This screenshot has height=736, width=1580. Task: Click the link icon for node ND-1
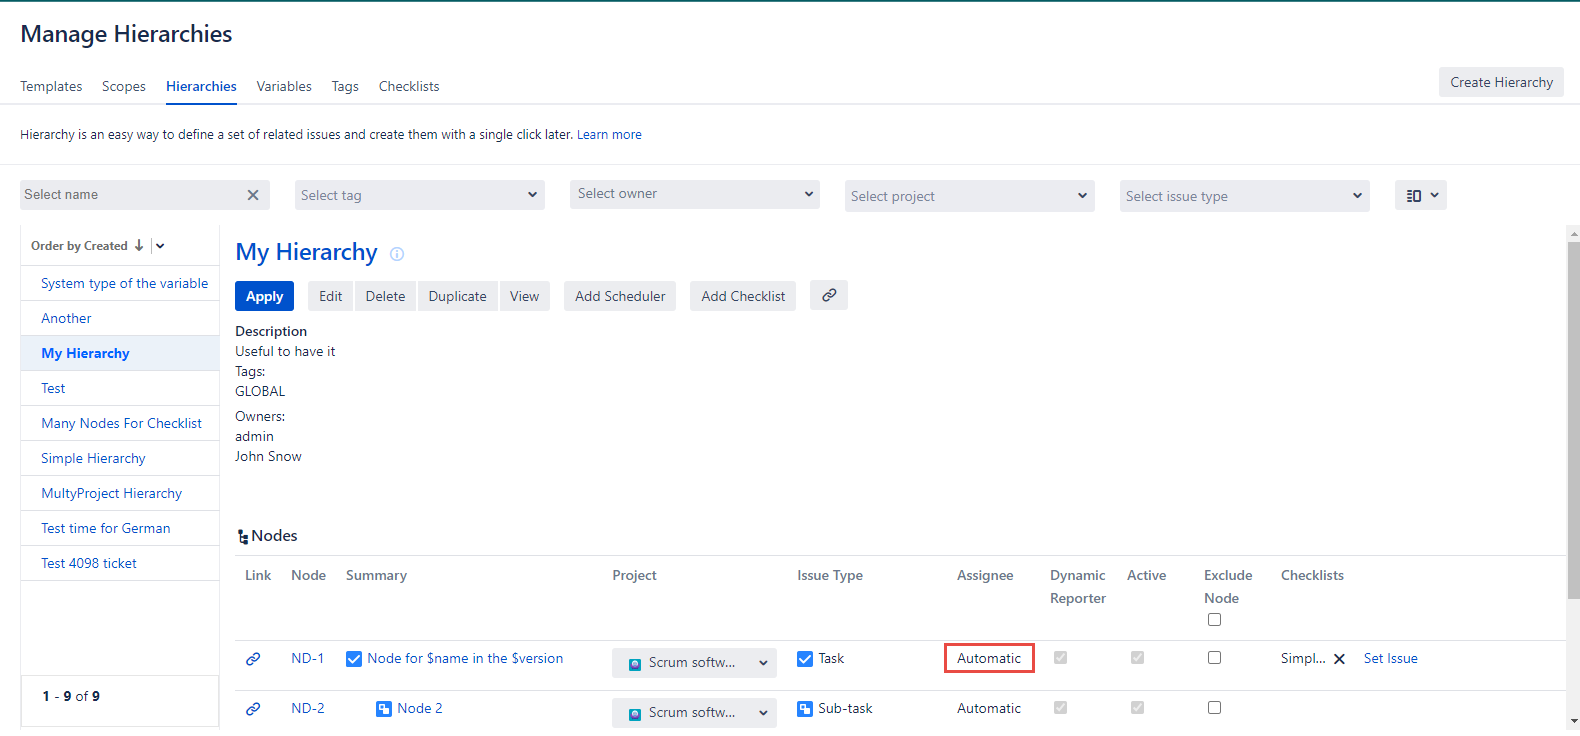(253, 659)
